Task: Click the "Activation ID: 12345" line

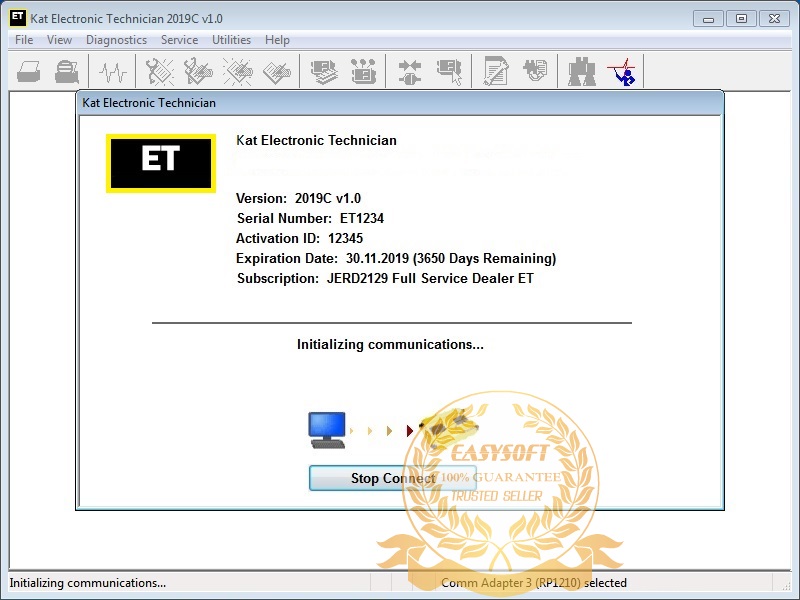Action: click(299, 238)
